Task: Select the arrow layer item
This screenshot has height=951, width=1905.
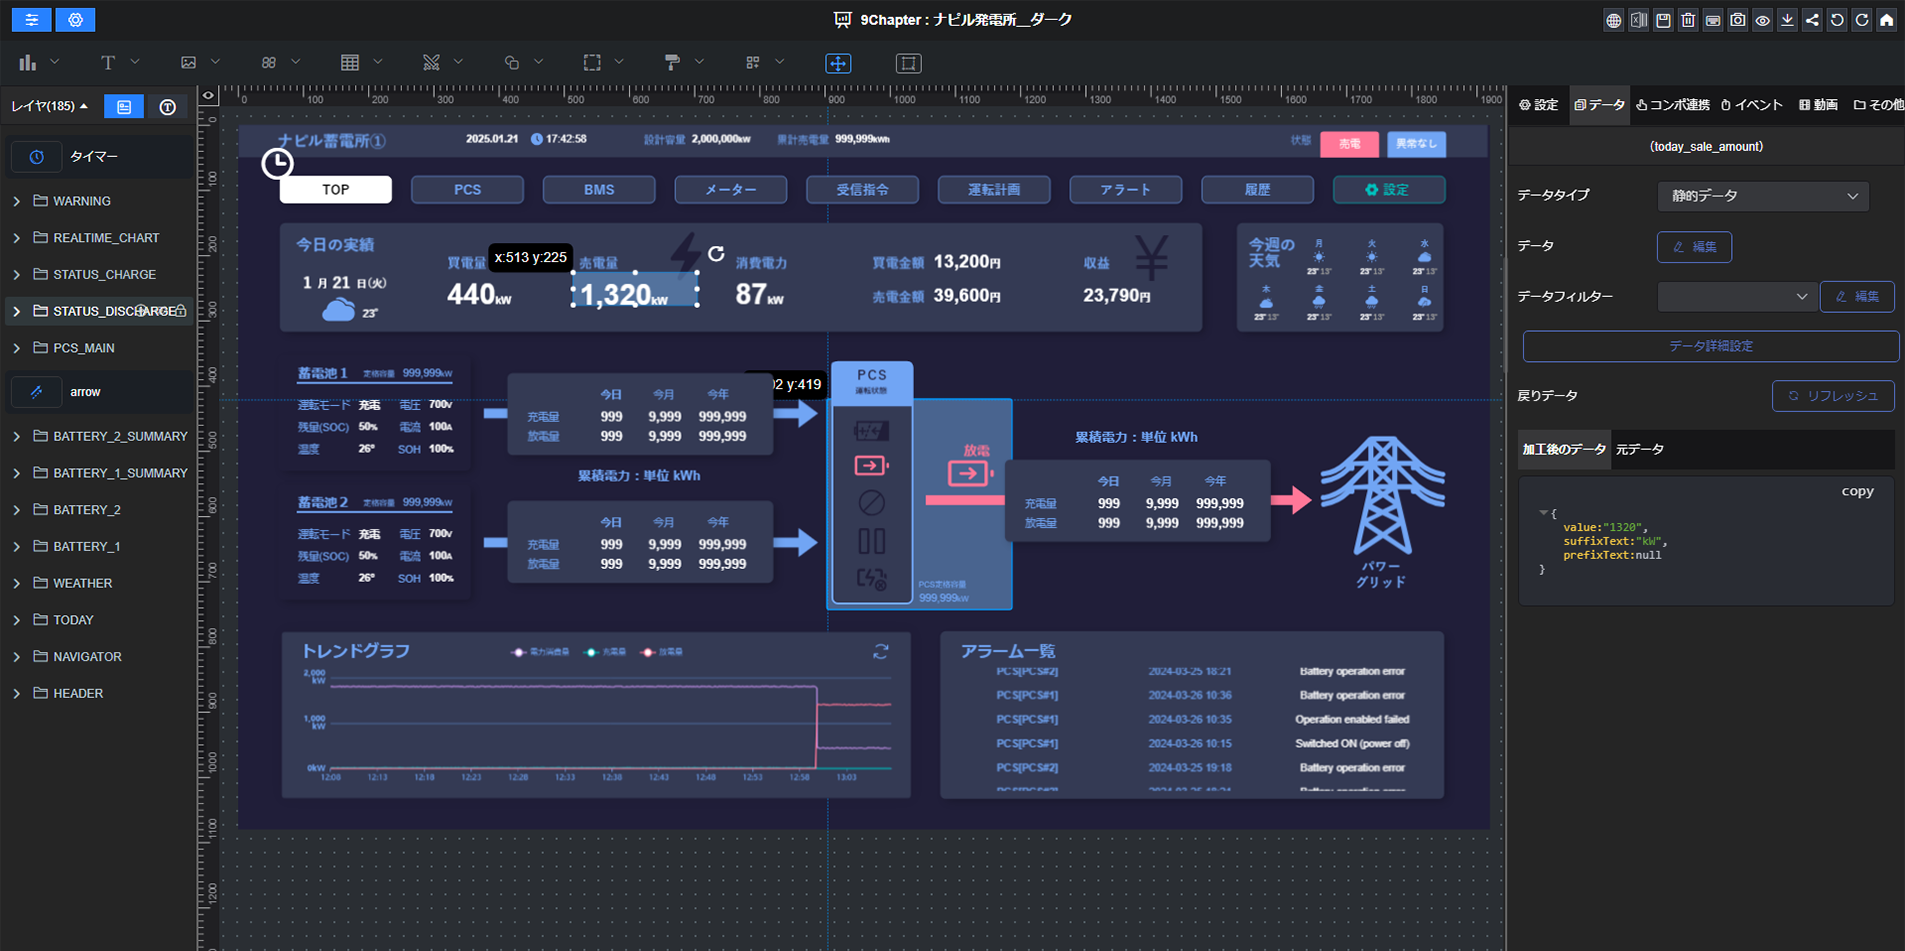Action: coord(85,392)
